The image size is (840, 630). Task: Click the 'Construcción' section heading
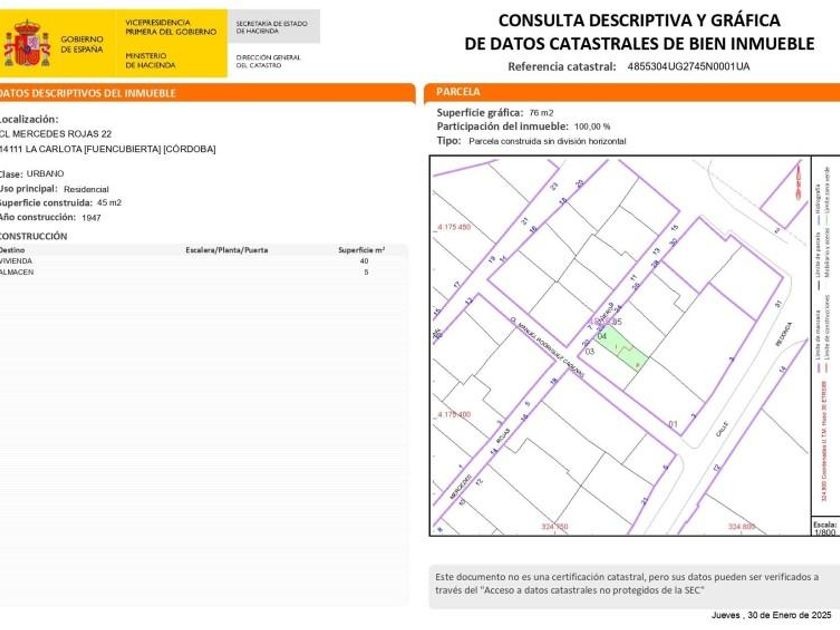click(x=33, y=236)
